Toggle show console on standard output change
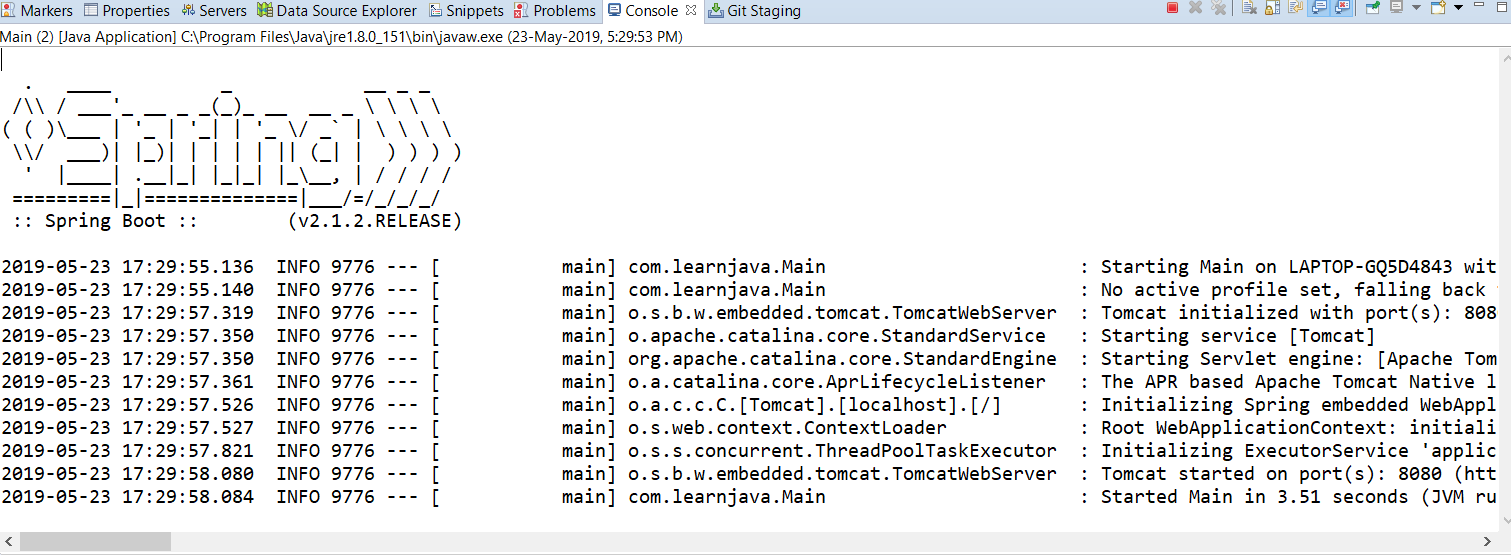Image resolution: width=1511 pixels, height=555 pixels. pyautogui.click(x=1319, y=8)
